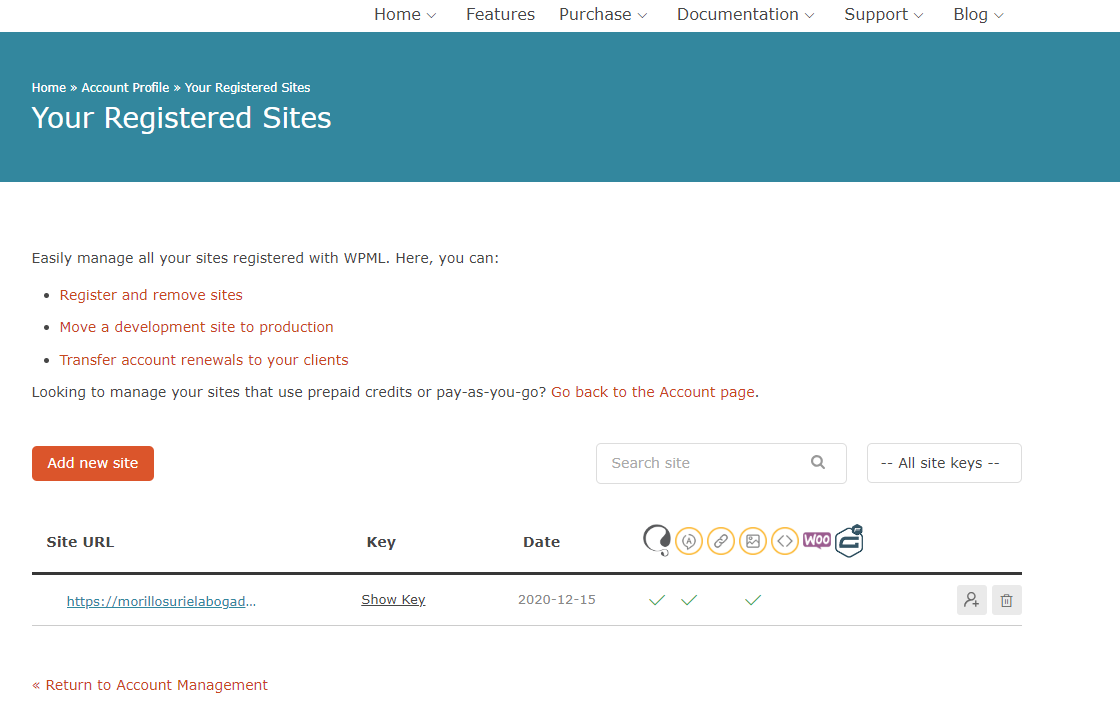This screenshot has height=712, width=1120.
Task: Expand the Documentation menu
Action: tap(745, 14)
